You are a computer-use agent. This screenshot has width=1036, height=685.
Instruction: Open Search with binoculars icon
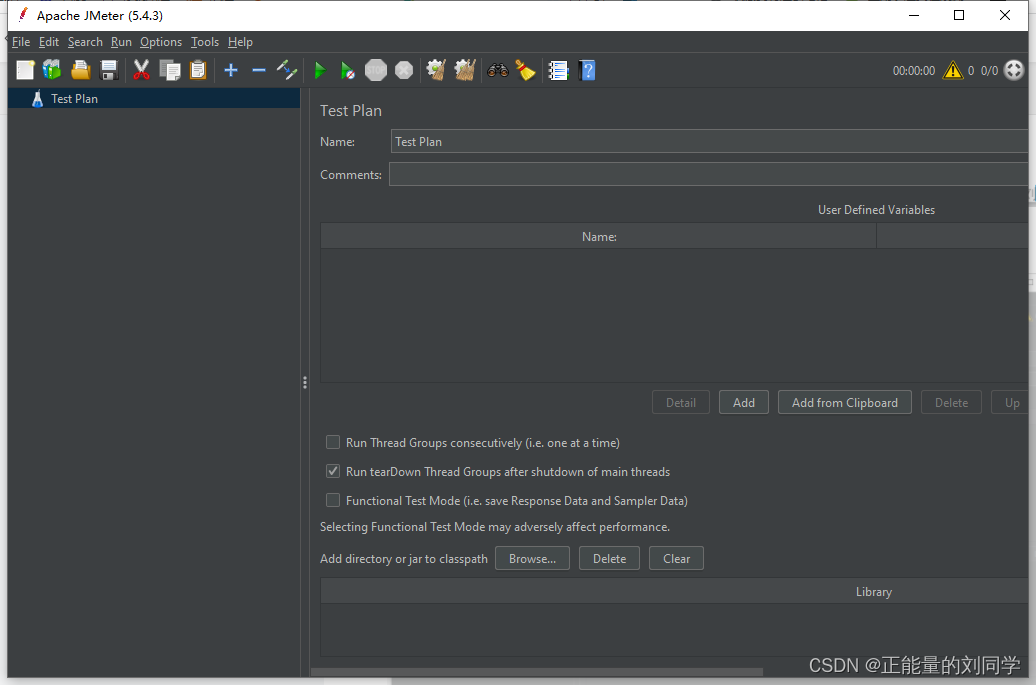click(498, 70)
